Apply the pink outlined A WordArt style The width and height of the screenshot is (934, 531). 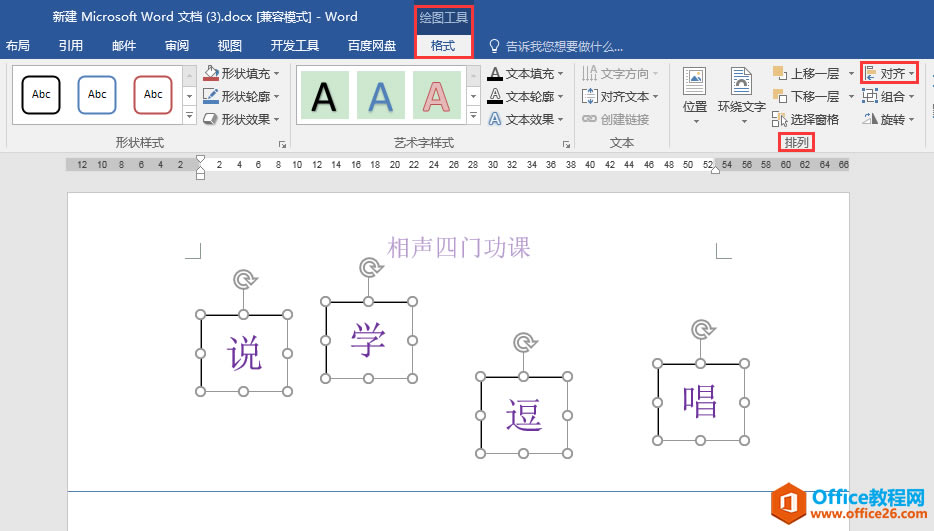(437, 95)
